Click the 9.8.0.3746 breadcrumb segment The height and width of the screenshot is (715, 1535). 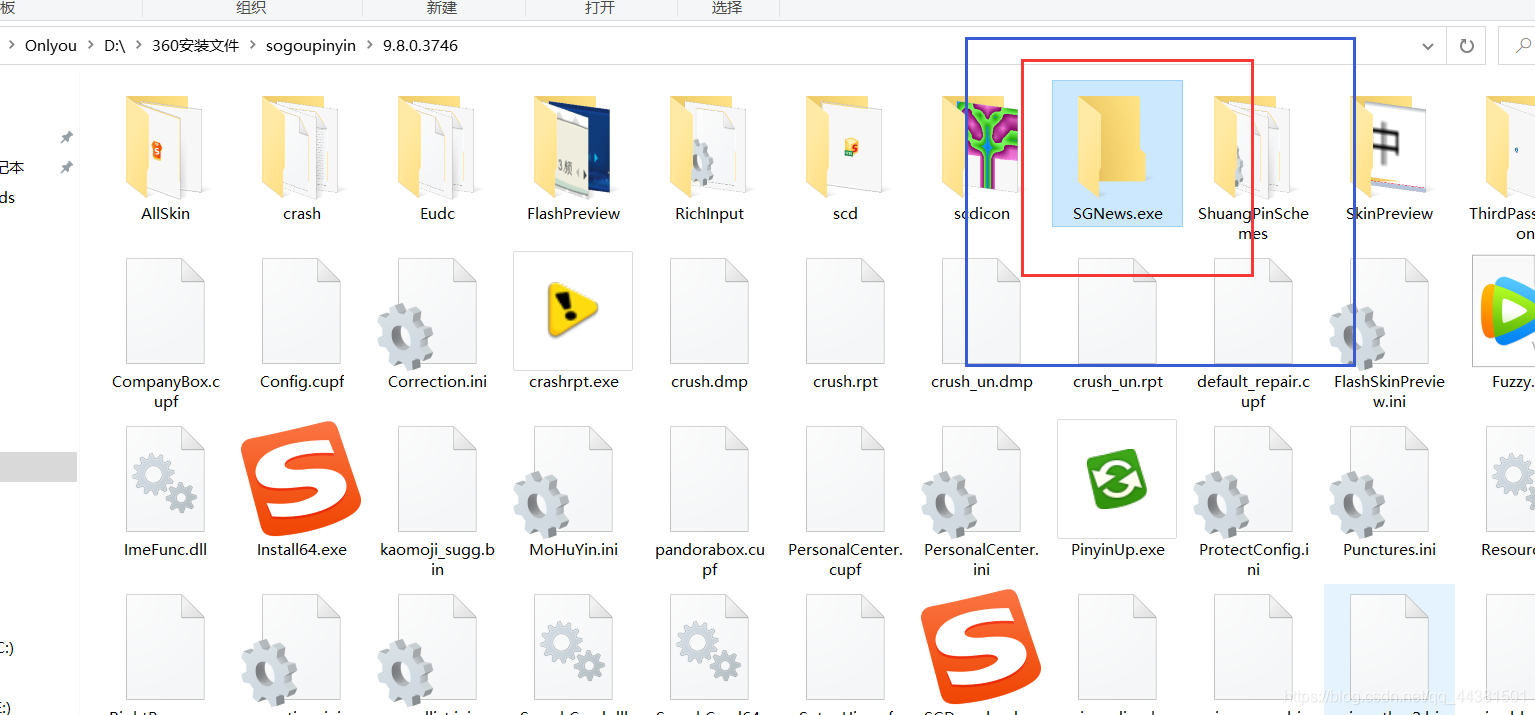tap(420, 46)
